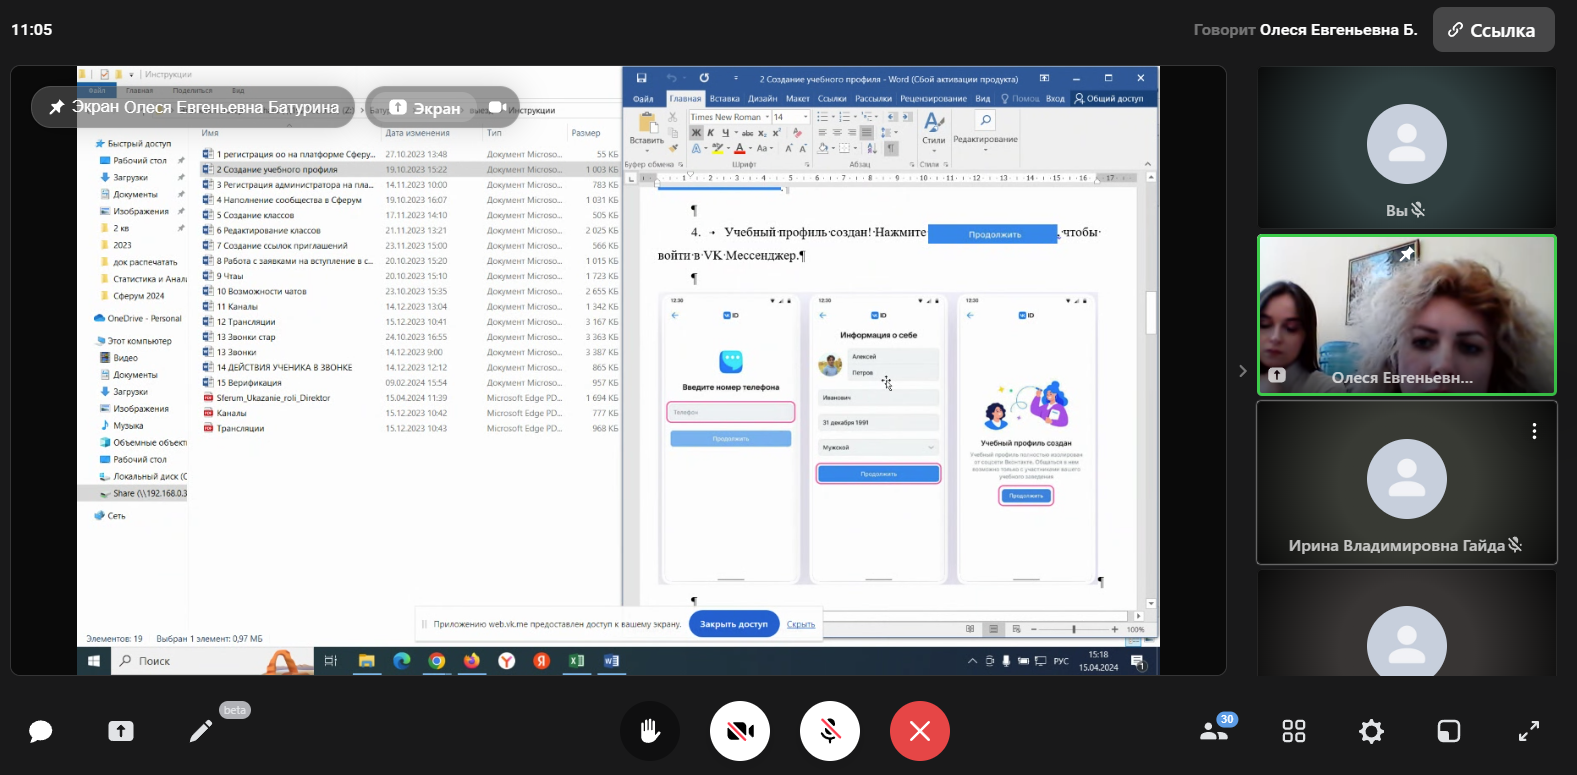Viewport: 1577px width, 775px height.
Task: Click your own participant tile
Action: (x=1406, y=148)
